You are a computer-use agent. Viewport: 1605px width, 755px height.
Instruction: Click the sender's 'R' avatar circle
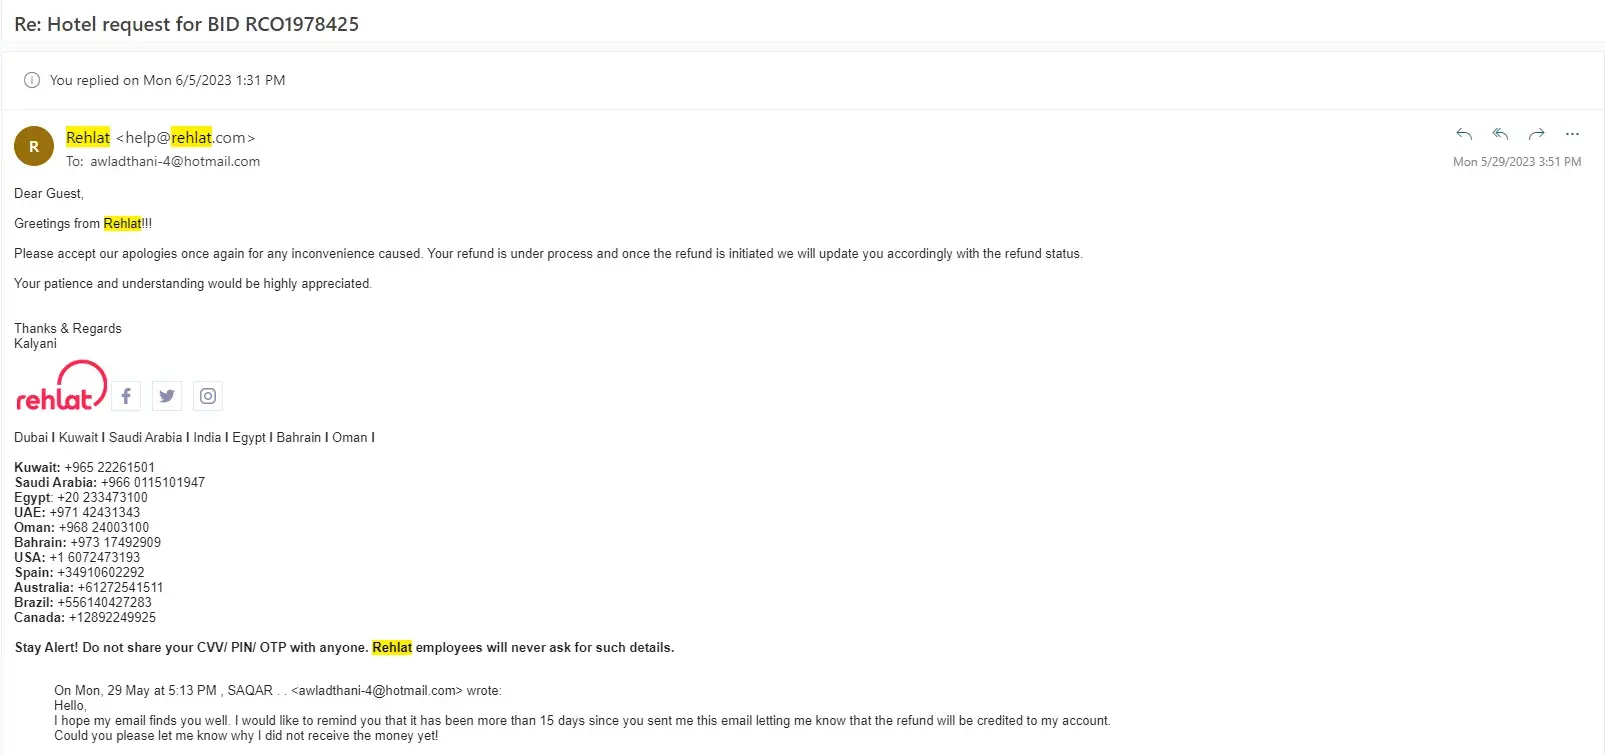(34, 146)
